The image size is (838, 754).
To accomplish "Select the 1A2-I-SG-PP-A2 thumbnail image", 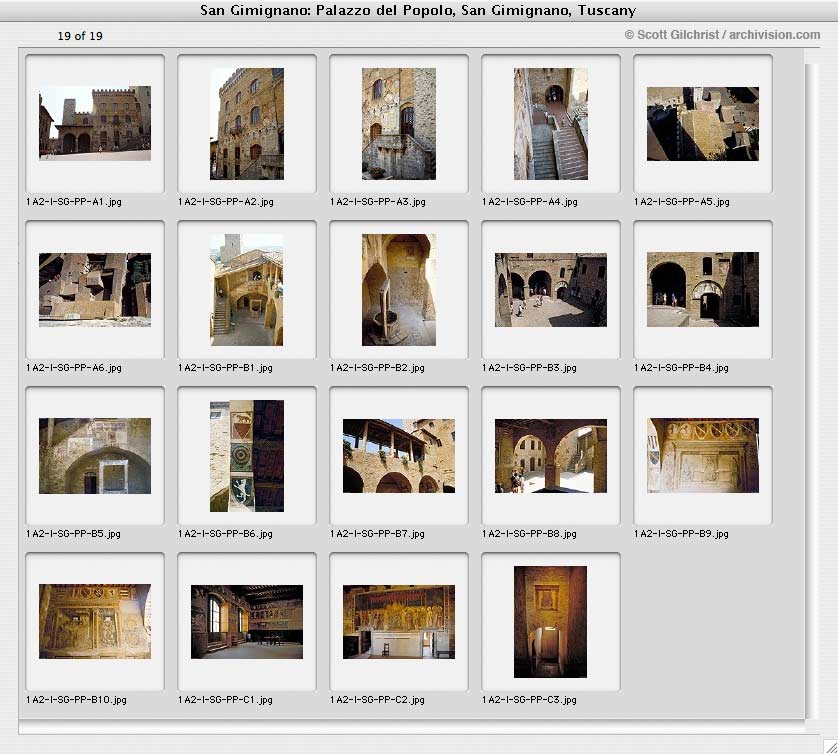I will click(247, 123).
